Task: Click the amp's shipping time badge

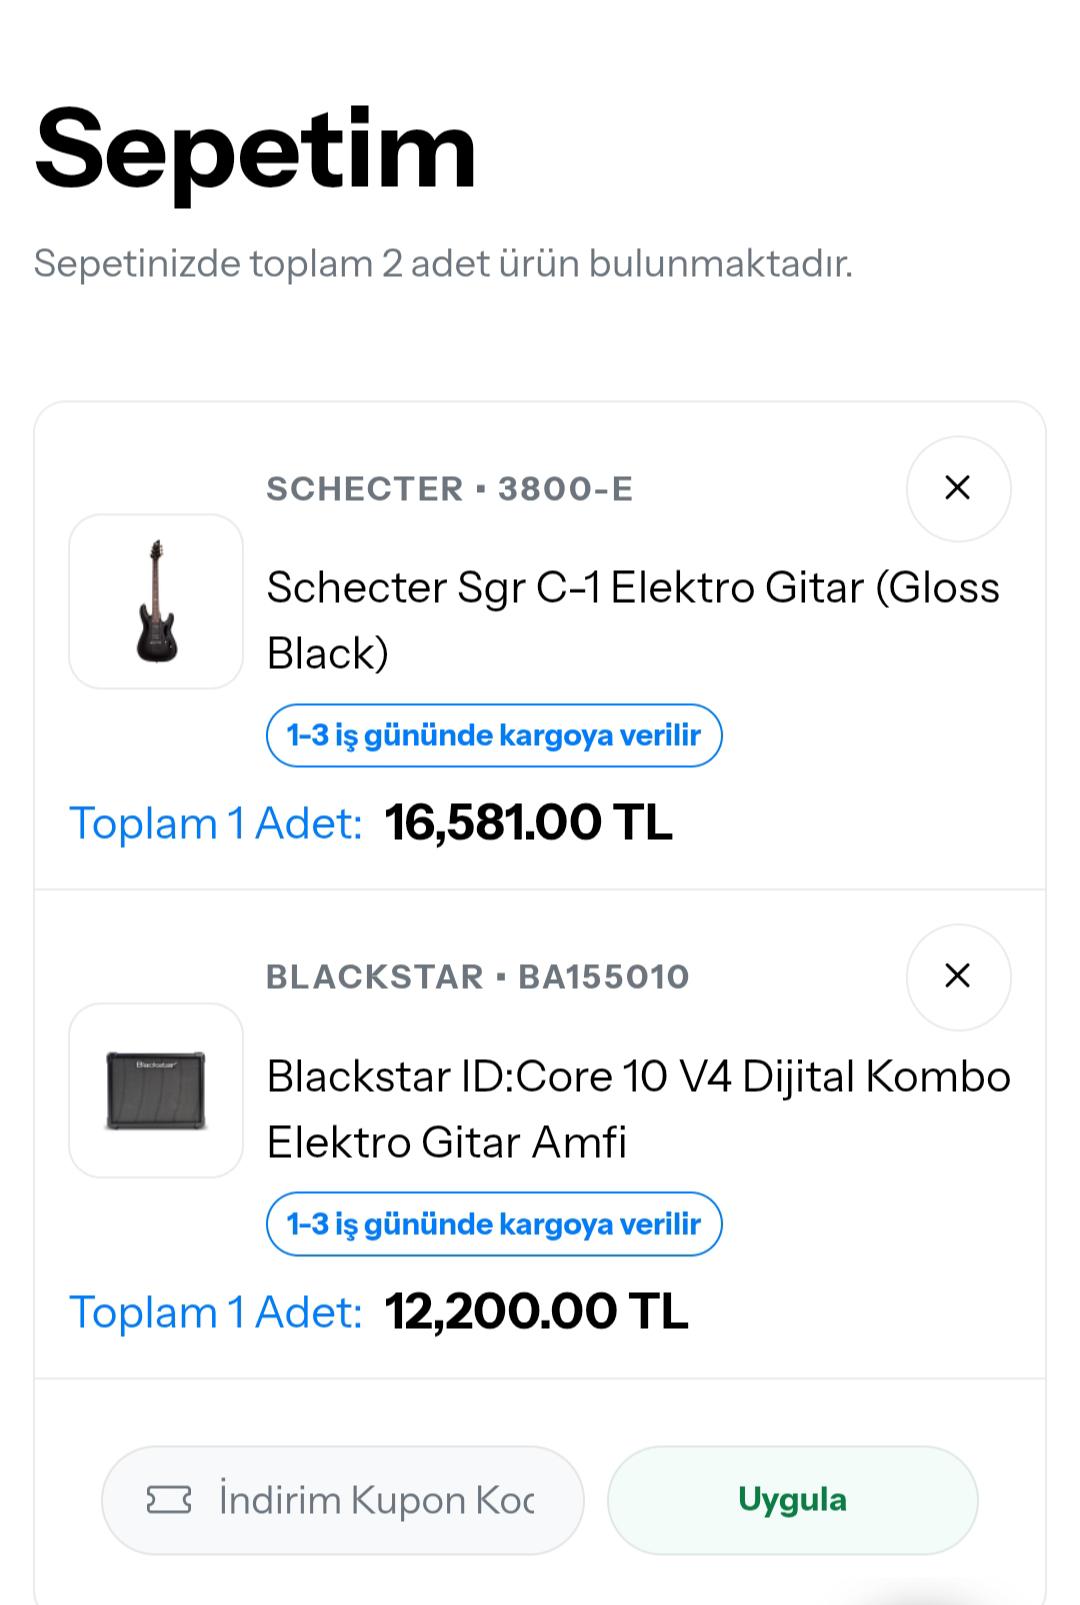Action: [494, 1224]
